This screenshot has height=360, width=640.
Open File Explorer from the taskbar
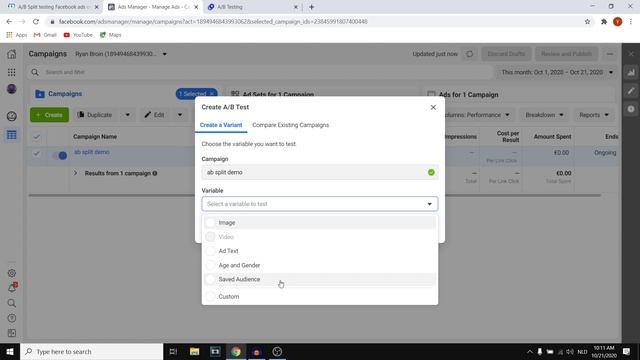tap(194, 351)
